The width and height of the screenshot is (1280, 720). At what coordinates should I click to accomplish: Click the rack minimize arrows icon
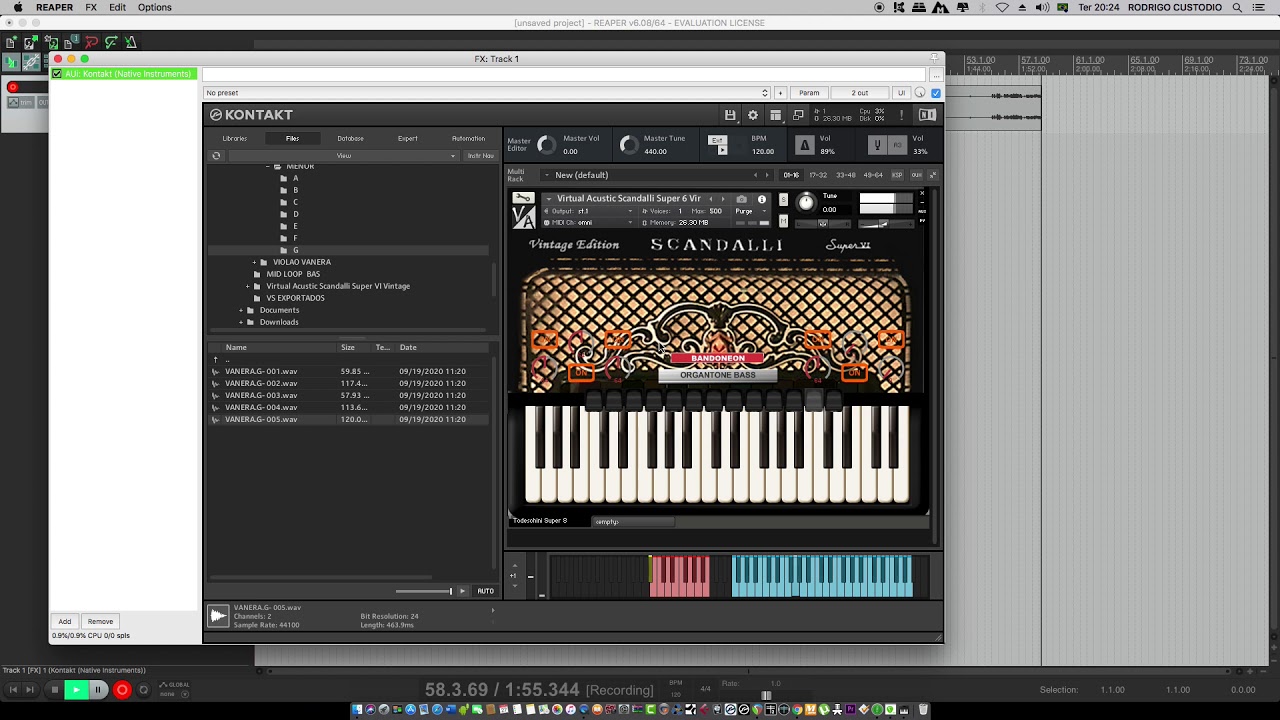pyautogui.click(x=932, y=175)
